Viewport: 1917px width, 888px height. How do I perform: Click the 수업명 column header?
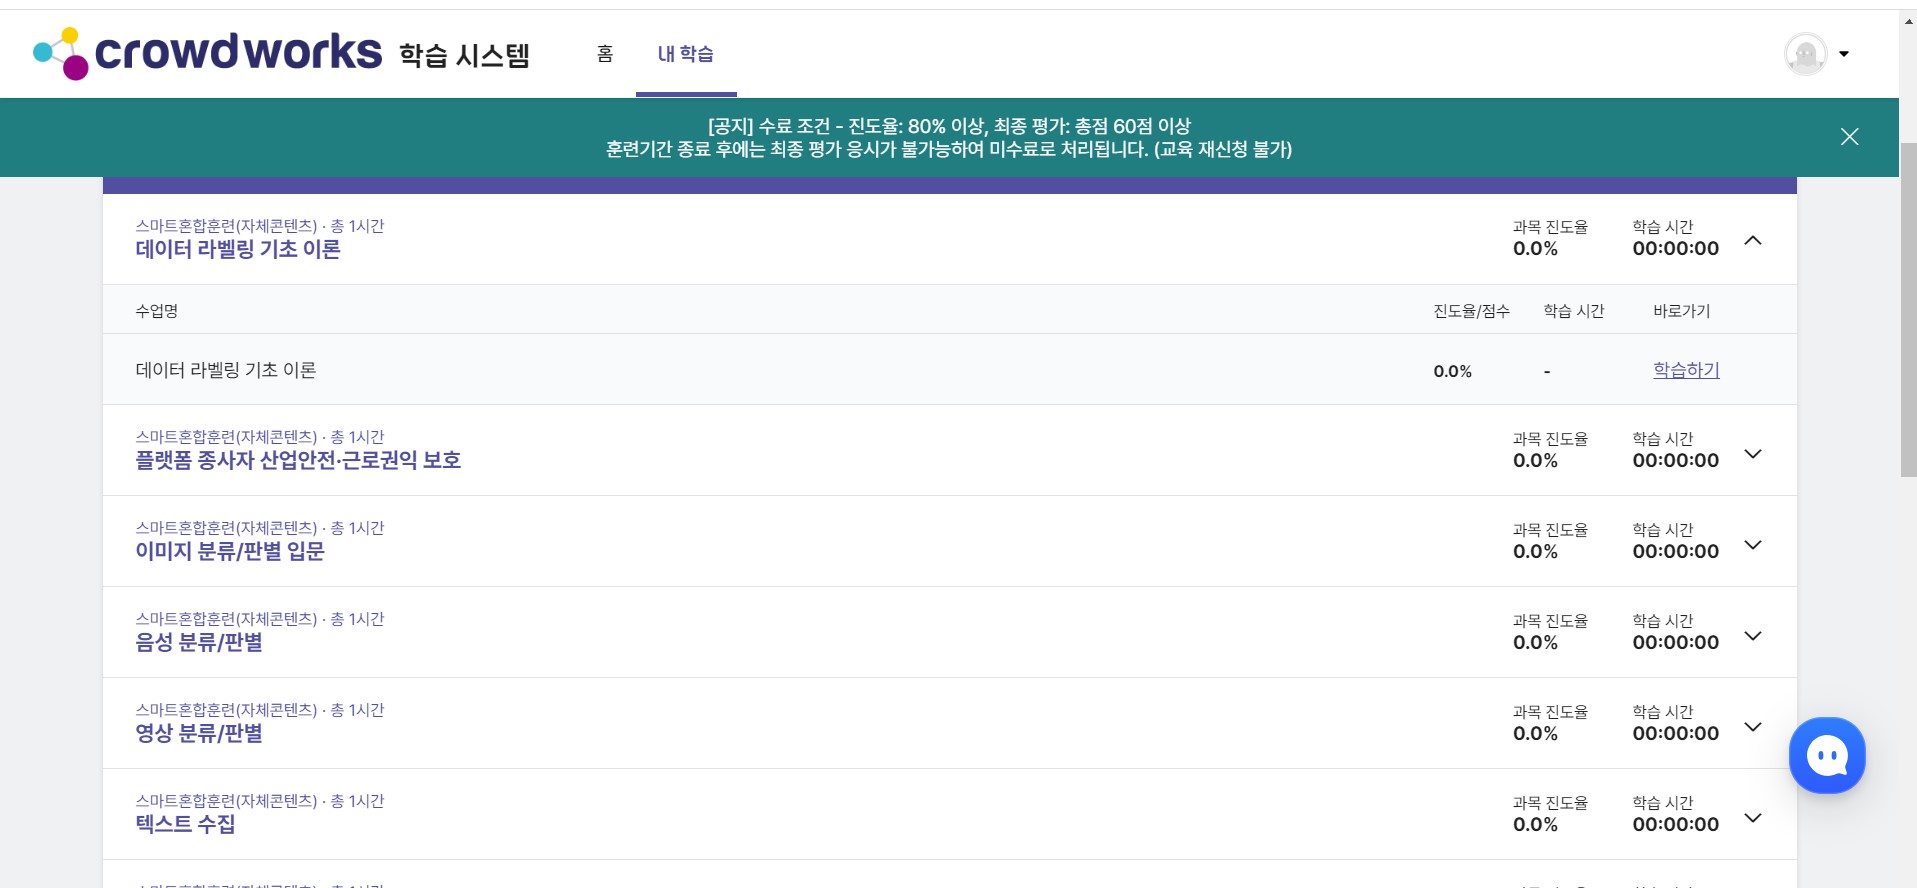pos(157,311)
